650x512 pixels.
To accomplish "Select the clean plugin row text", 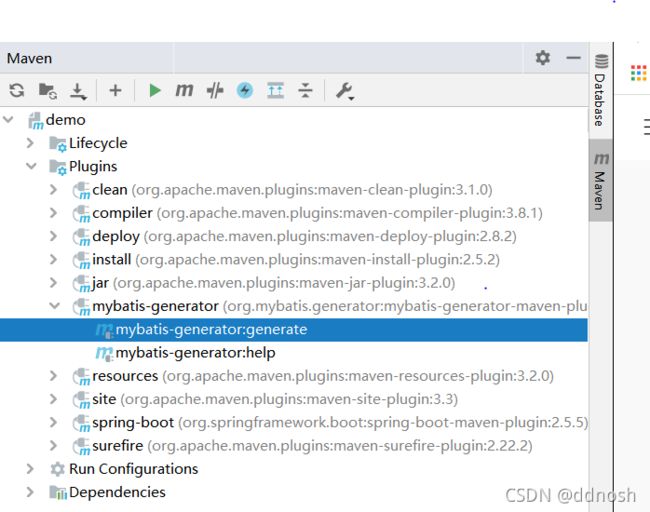I will click(292, 189).
